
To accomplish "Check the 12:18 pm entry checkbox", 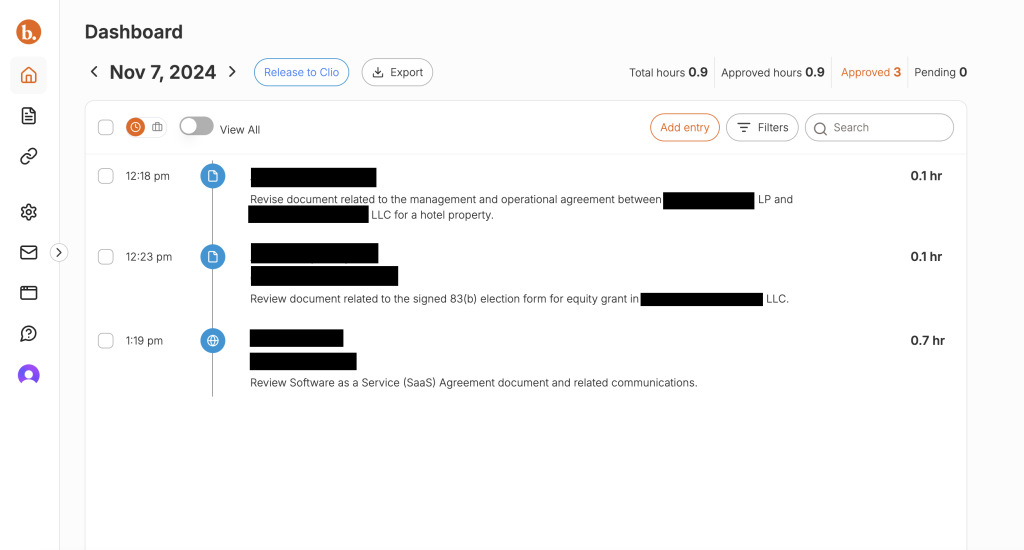I will 106,176.
